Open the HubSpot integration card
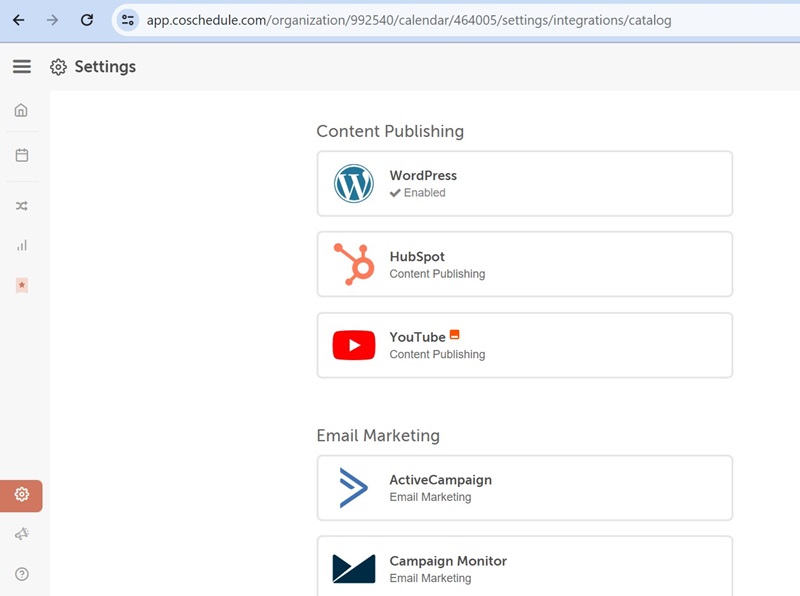 524,265
